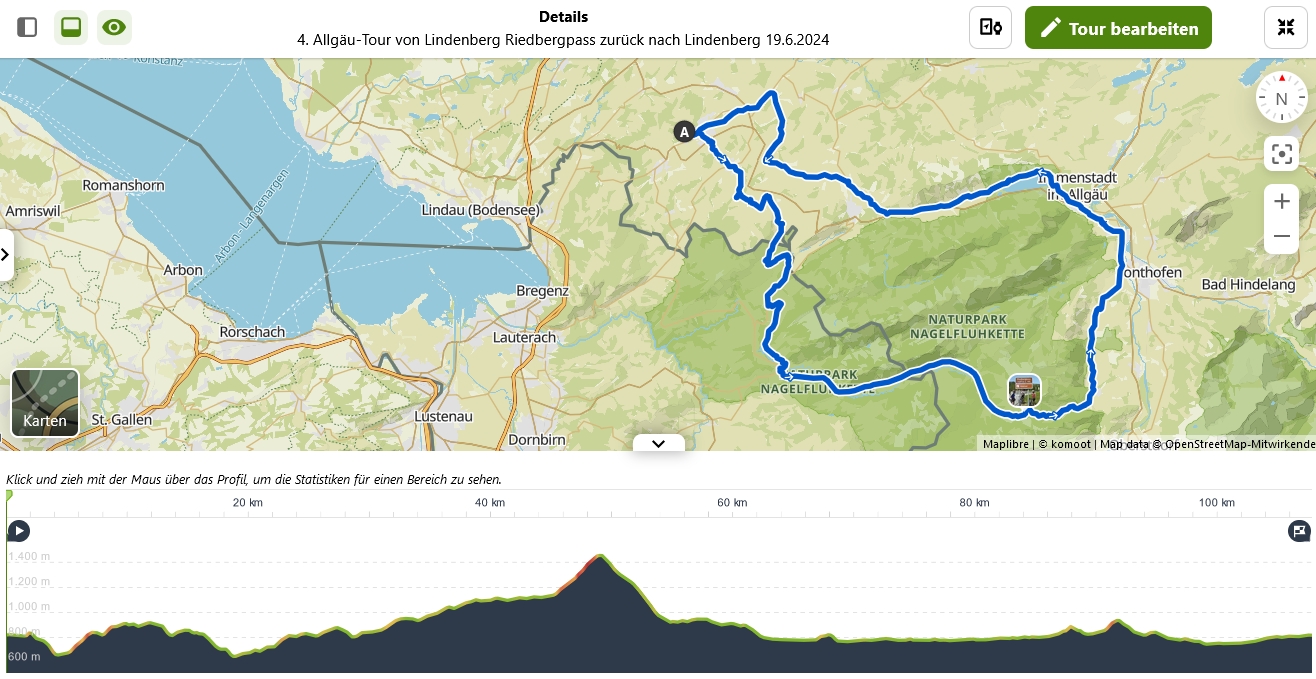This screenshot has height=679, width=1316.
Task: Open the OpenStreetMap-Mitwirkende link
Action: pyautogui.click(x=1240, y=444)
